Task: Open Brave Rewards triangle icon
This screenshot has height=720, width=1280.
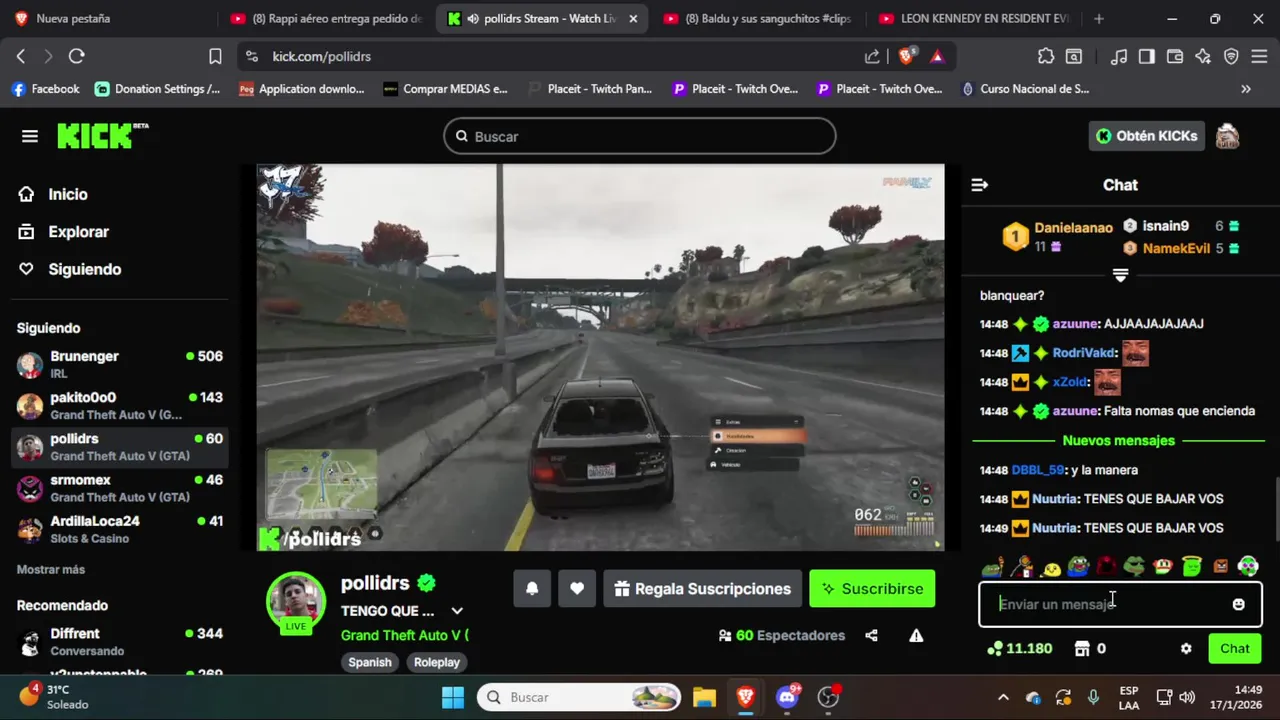Action: pos(937,57)
